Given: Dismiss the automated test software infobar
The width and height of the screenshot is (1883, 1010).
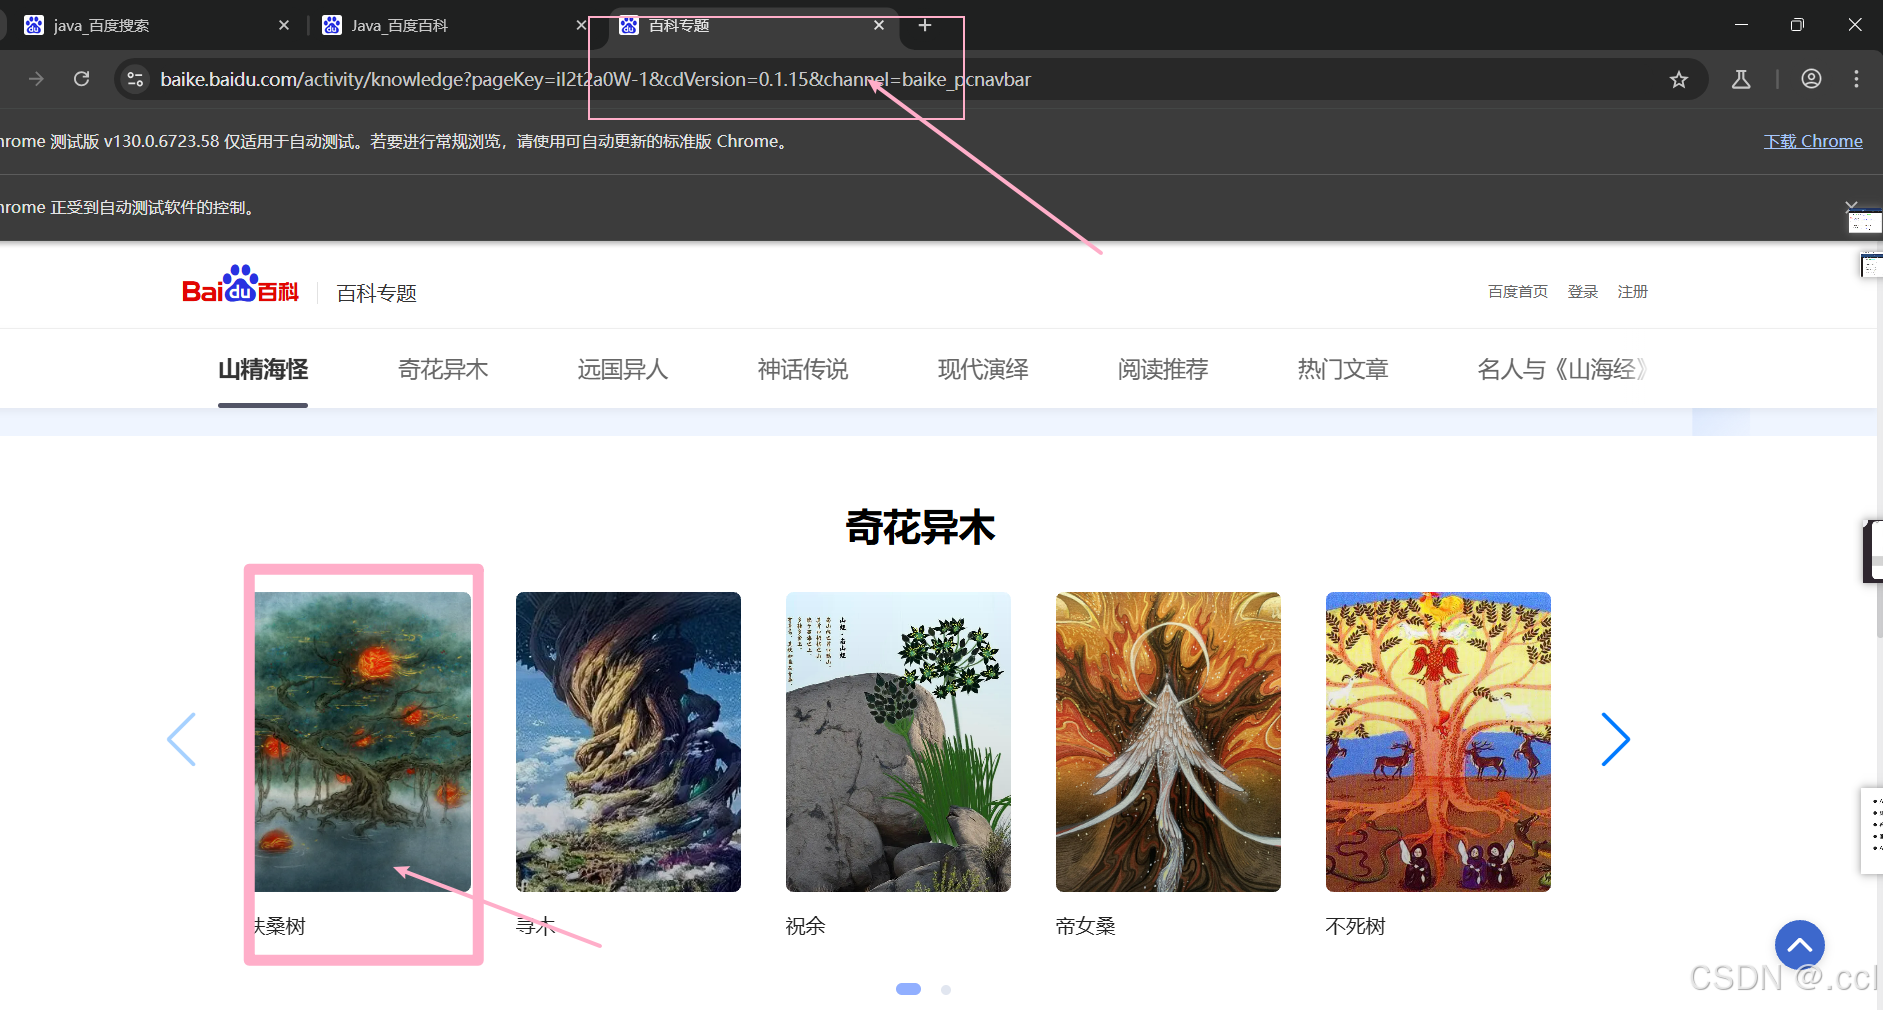Looking at the screenshot, I should pos(1851,206).
